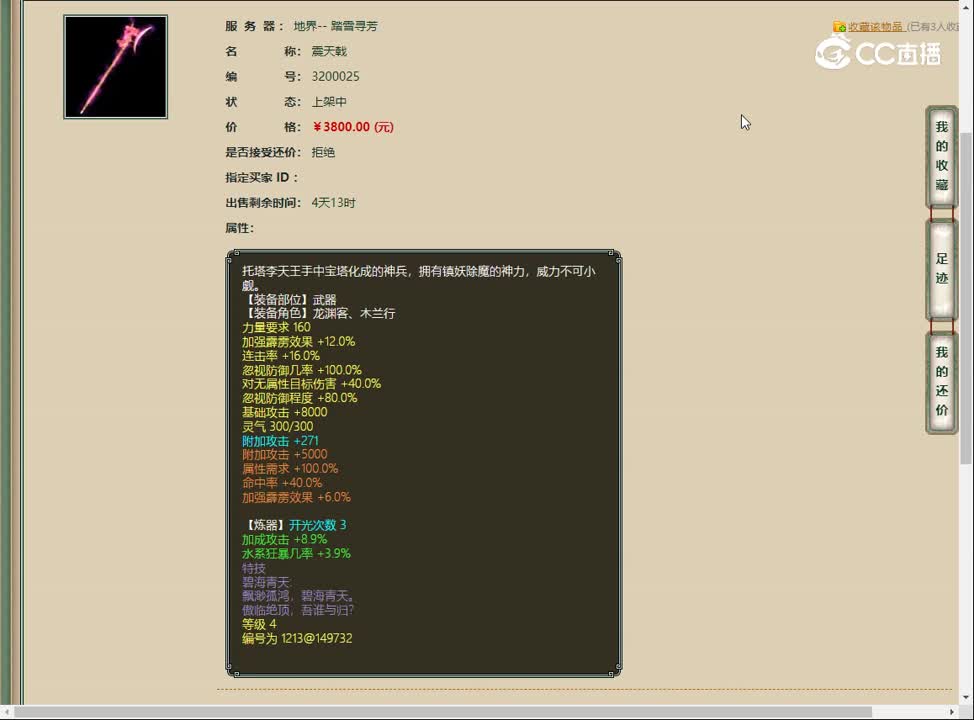Click the item number 3200025
The width and height of the screenshot is (974, 720).
click(336, 76)
